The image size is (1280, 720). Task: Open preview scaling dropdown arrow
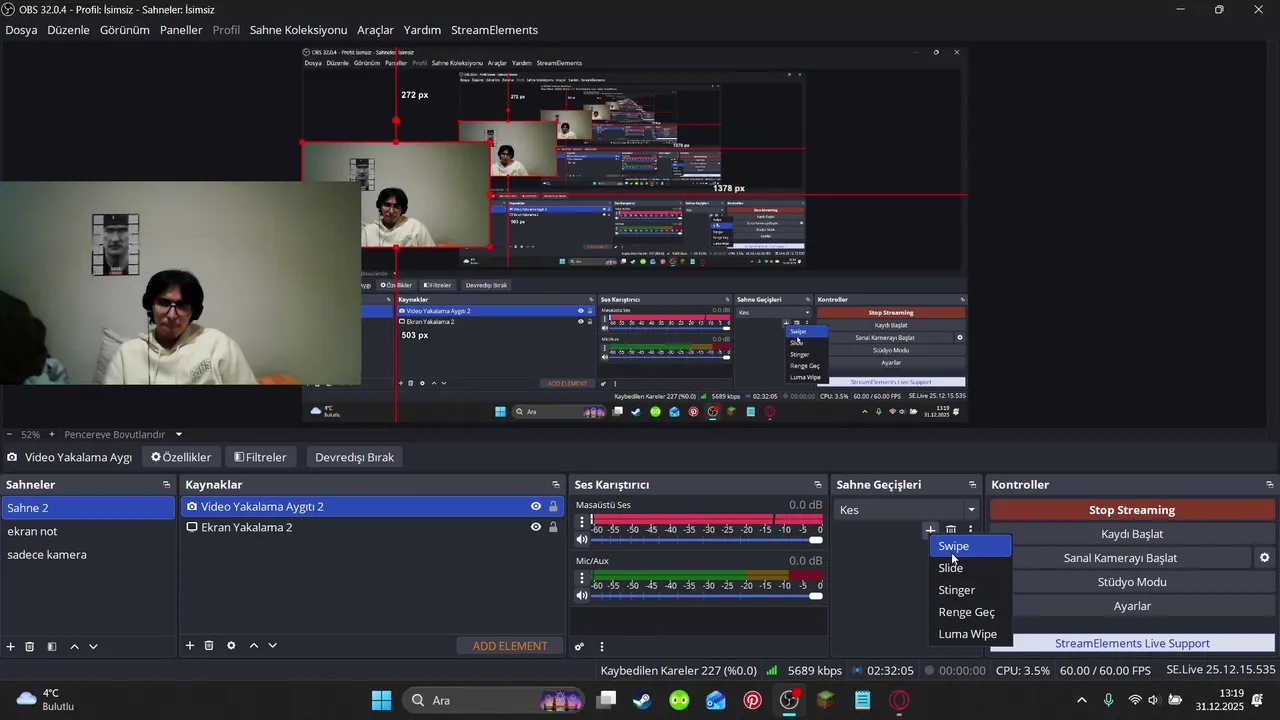pyautogui.click(x=179, y=435)
